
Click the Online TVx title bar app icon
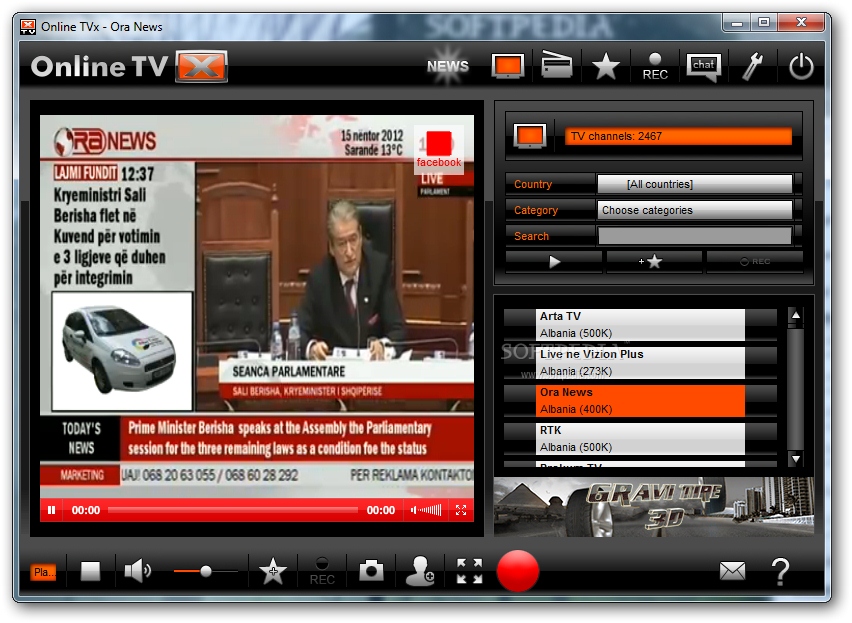pyautogui.click(x=28, y=27)
